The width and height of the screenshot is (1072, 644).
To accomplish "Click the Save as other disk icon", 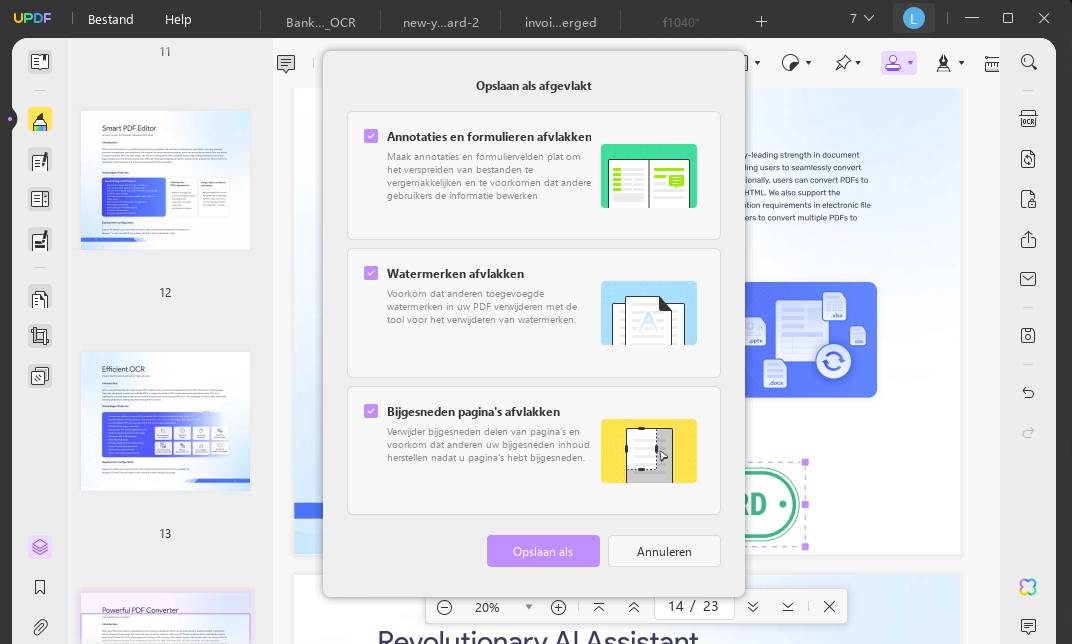I will click(1028, 335).
